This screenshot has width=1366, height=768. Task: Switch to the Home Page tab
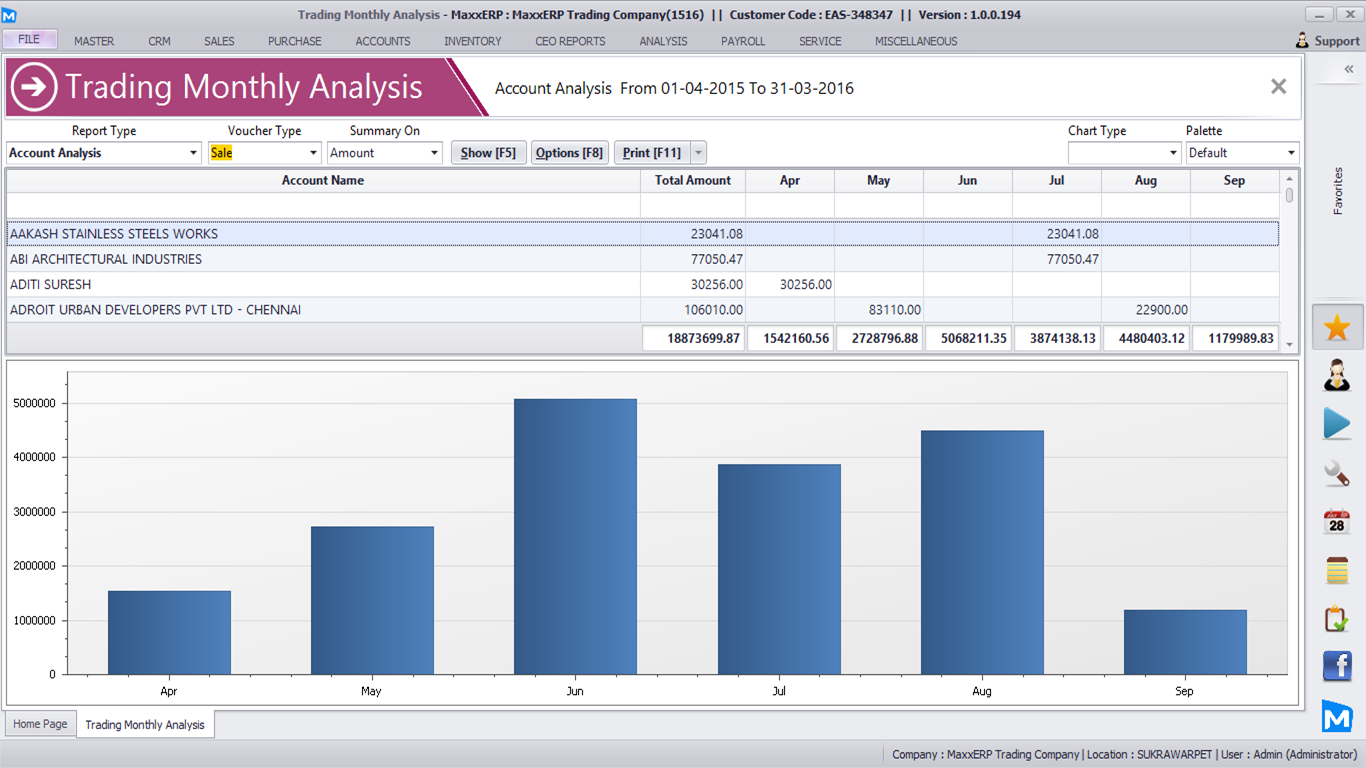click(41, 724)
